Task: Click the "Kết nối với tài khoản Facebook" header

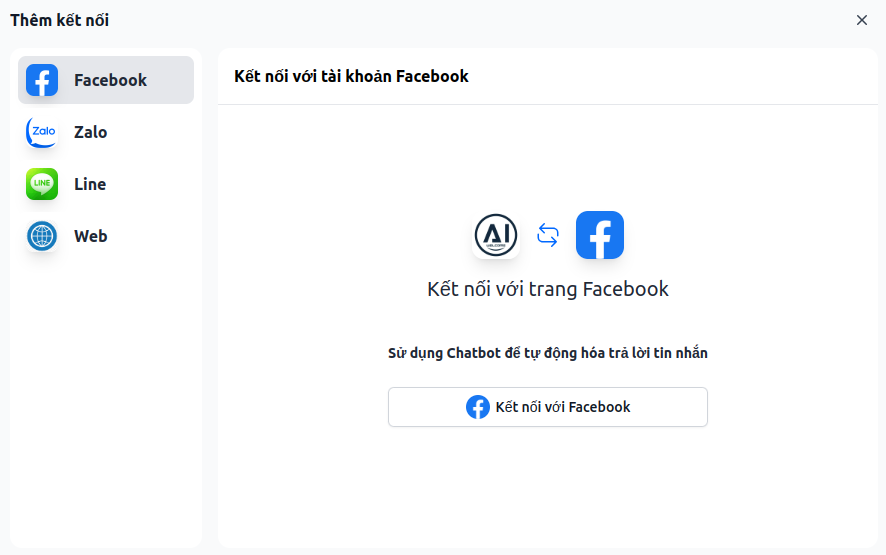Action: coord(351,76)
